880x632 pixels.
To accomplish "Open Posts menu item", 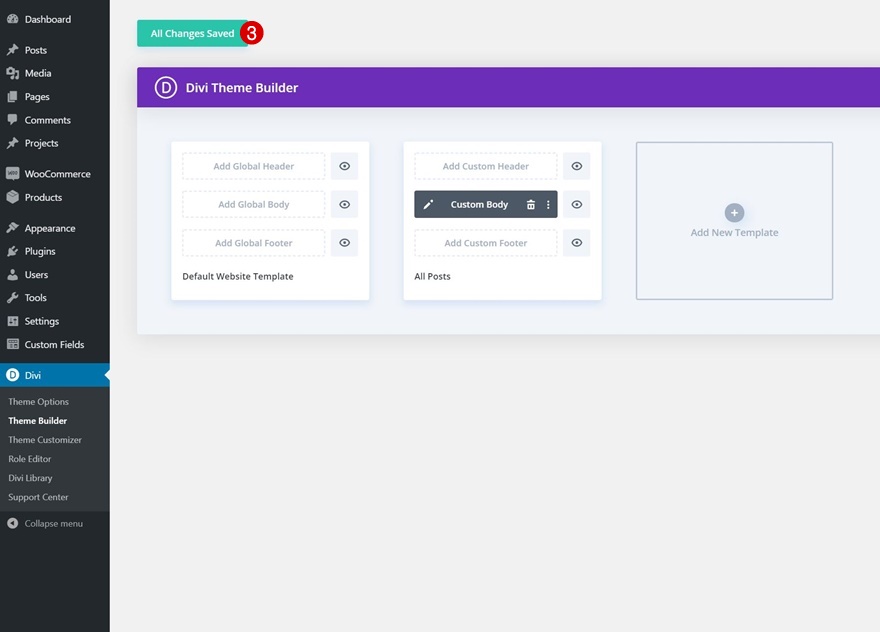I will (54, 50).
